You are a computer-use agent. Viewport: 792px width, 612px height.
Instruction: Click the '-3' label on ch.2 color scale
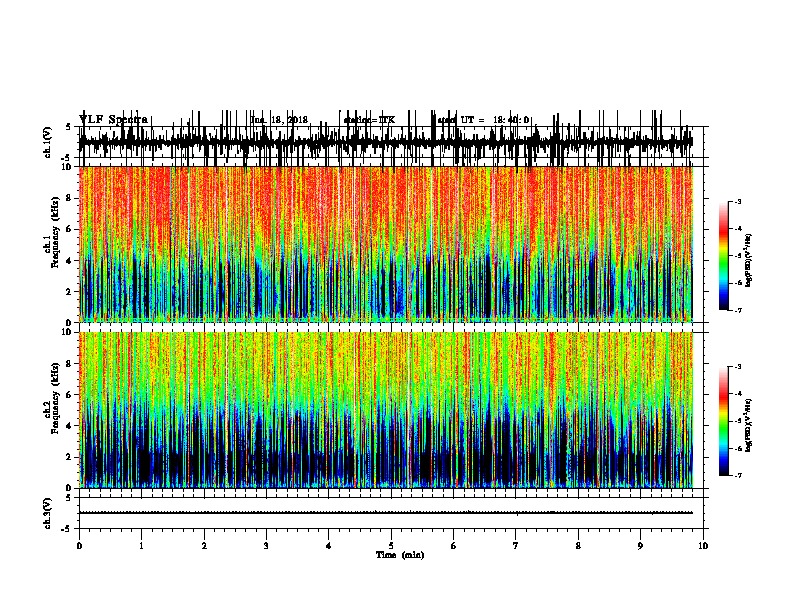737,367
